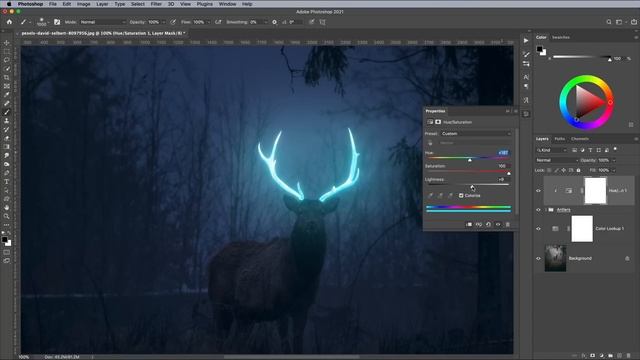The width and height of the screenshot is (640, 360).
Task: Open the Image menu
Action: point(83,4)
